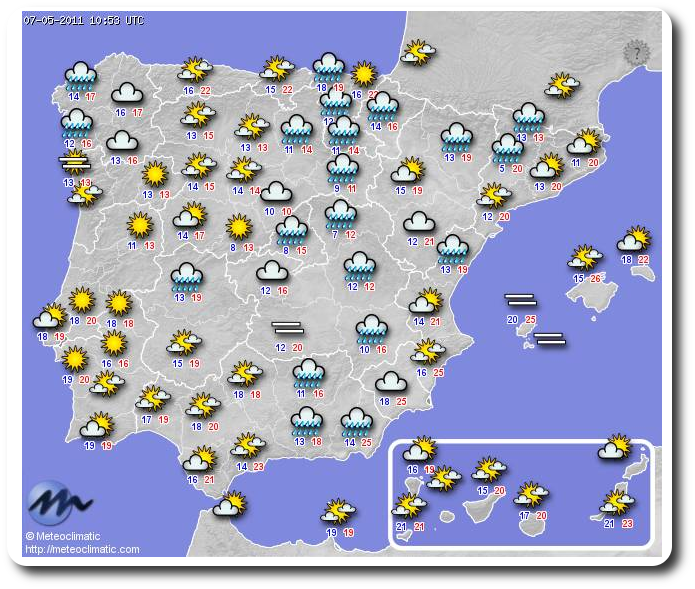Image resolution: width=695 pixels, height=589 pixels.
Task: Select the rain icon above 12 12
Action: click(360, 266)
